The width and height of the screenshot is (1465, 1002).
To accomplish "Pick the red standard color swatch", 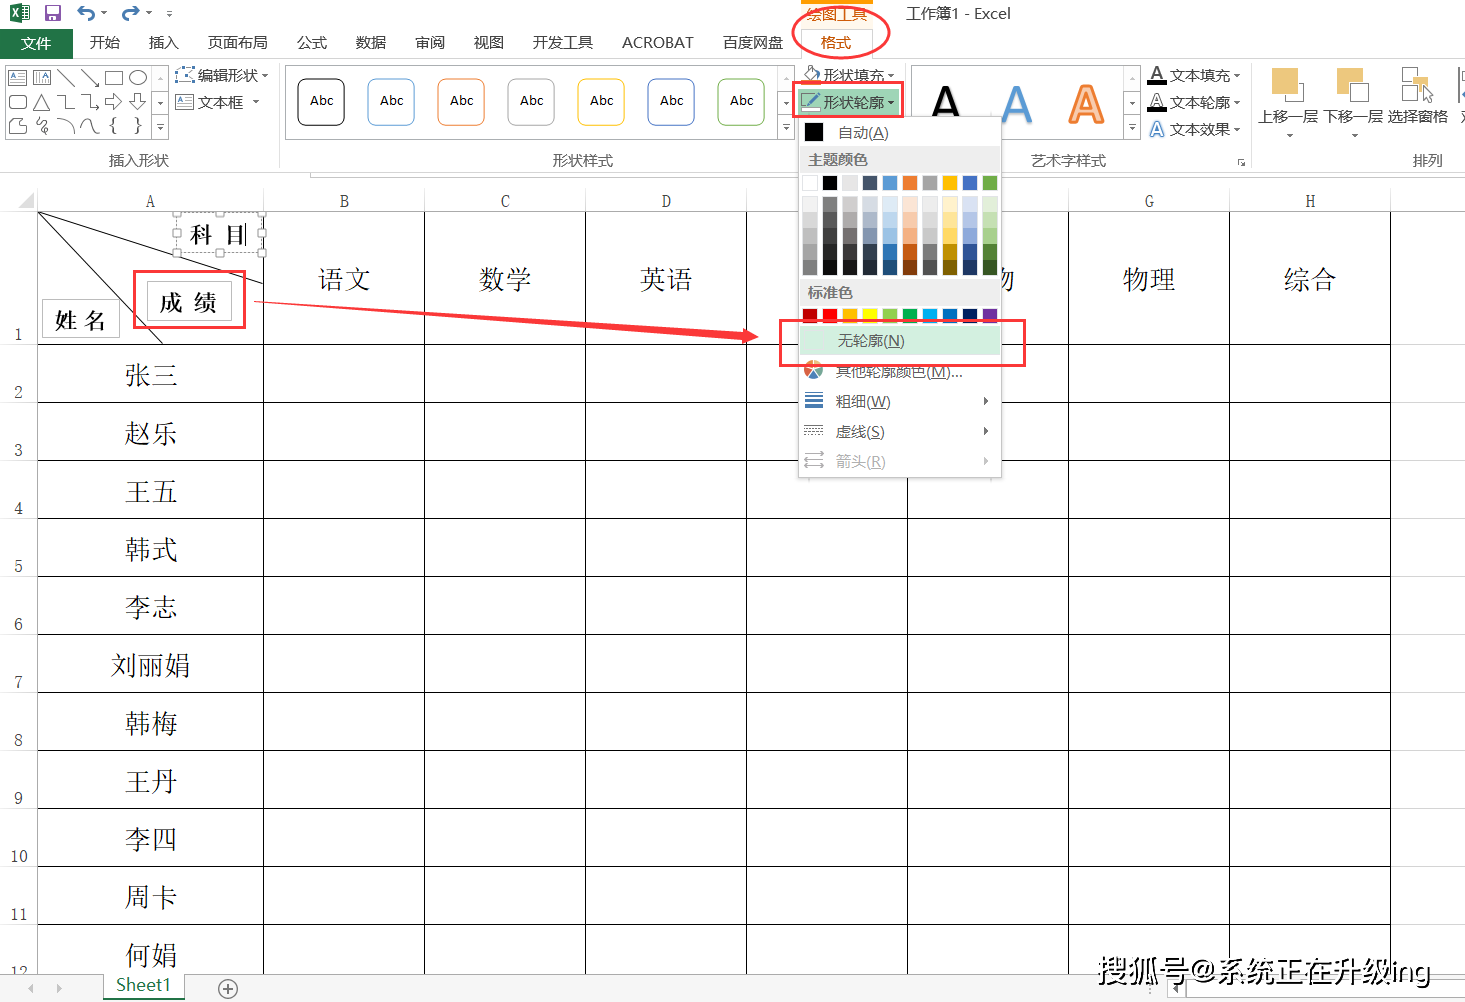I will click(830, 315).
